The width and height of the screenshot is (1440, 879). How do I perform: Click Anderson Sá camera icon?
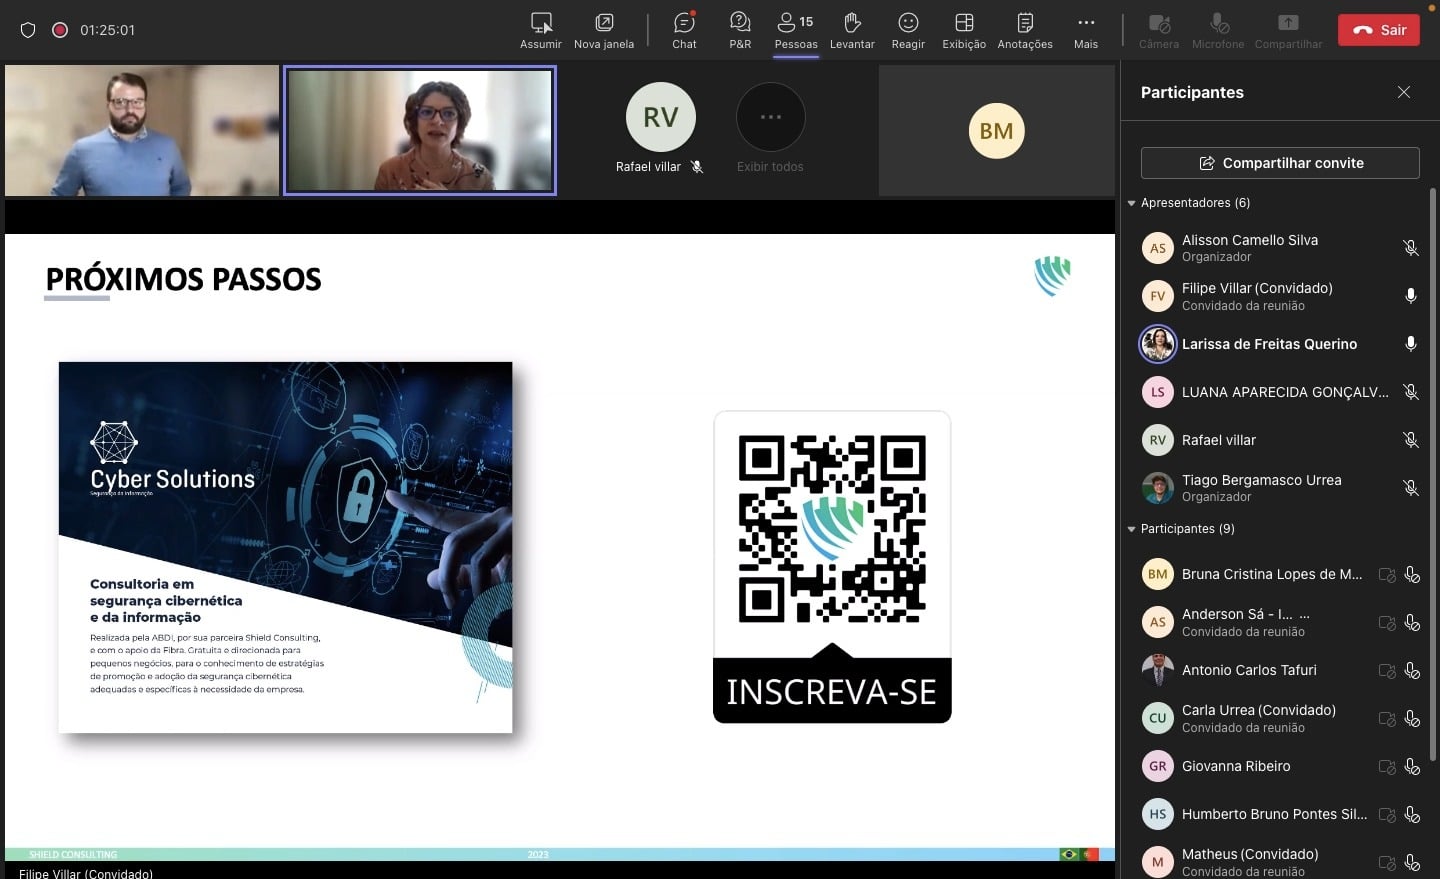tap(1387, 622)
